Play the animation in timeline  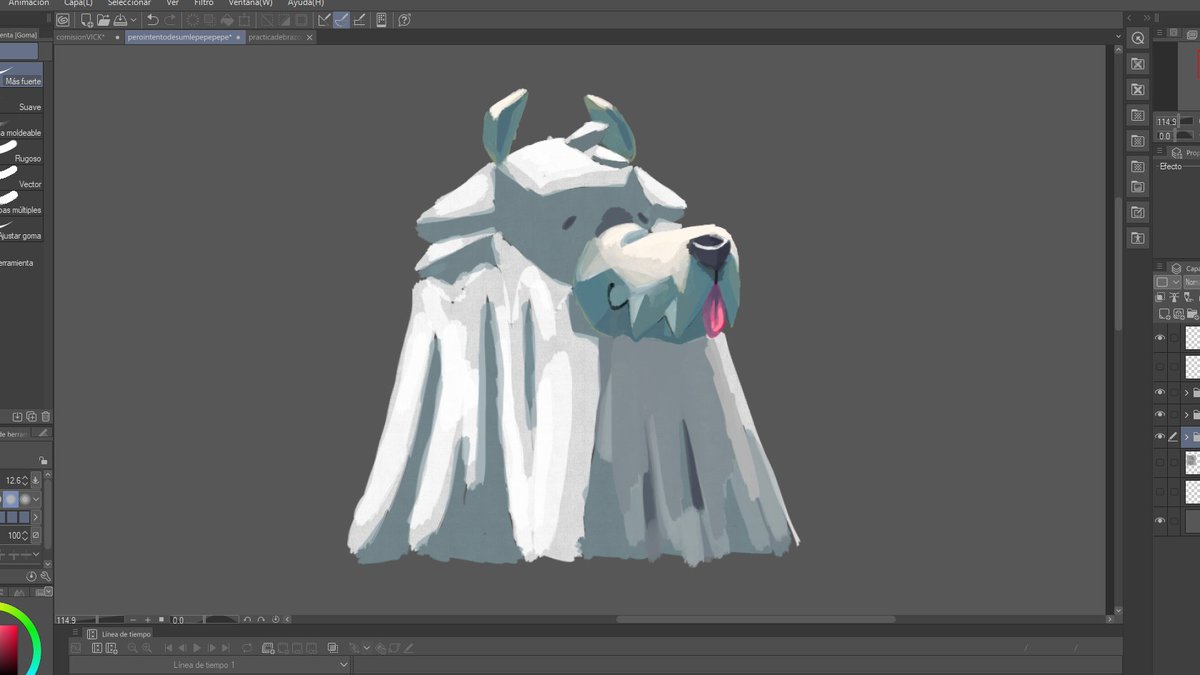197,648
